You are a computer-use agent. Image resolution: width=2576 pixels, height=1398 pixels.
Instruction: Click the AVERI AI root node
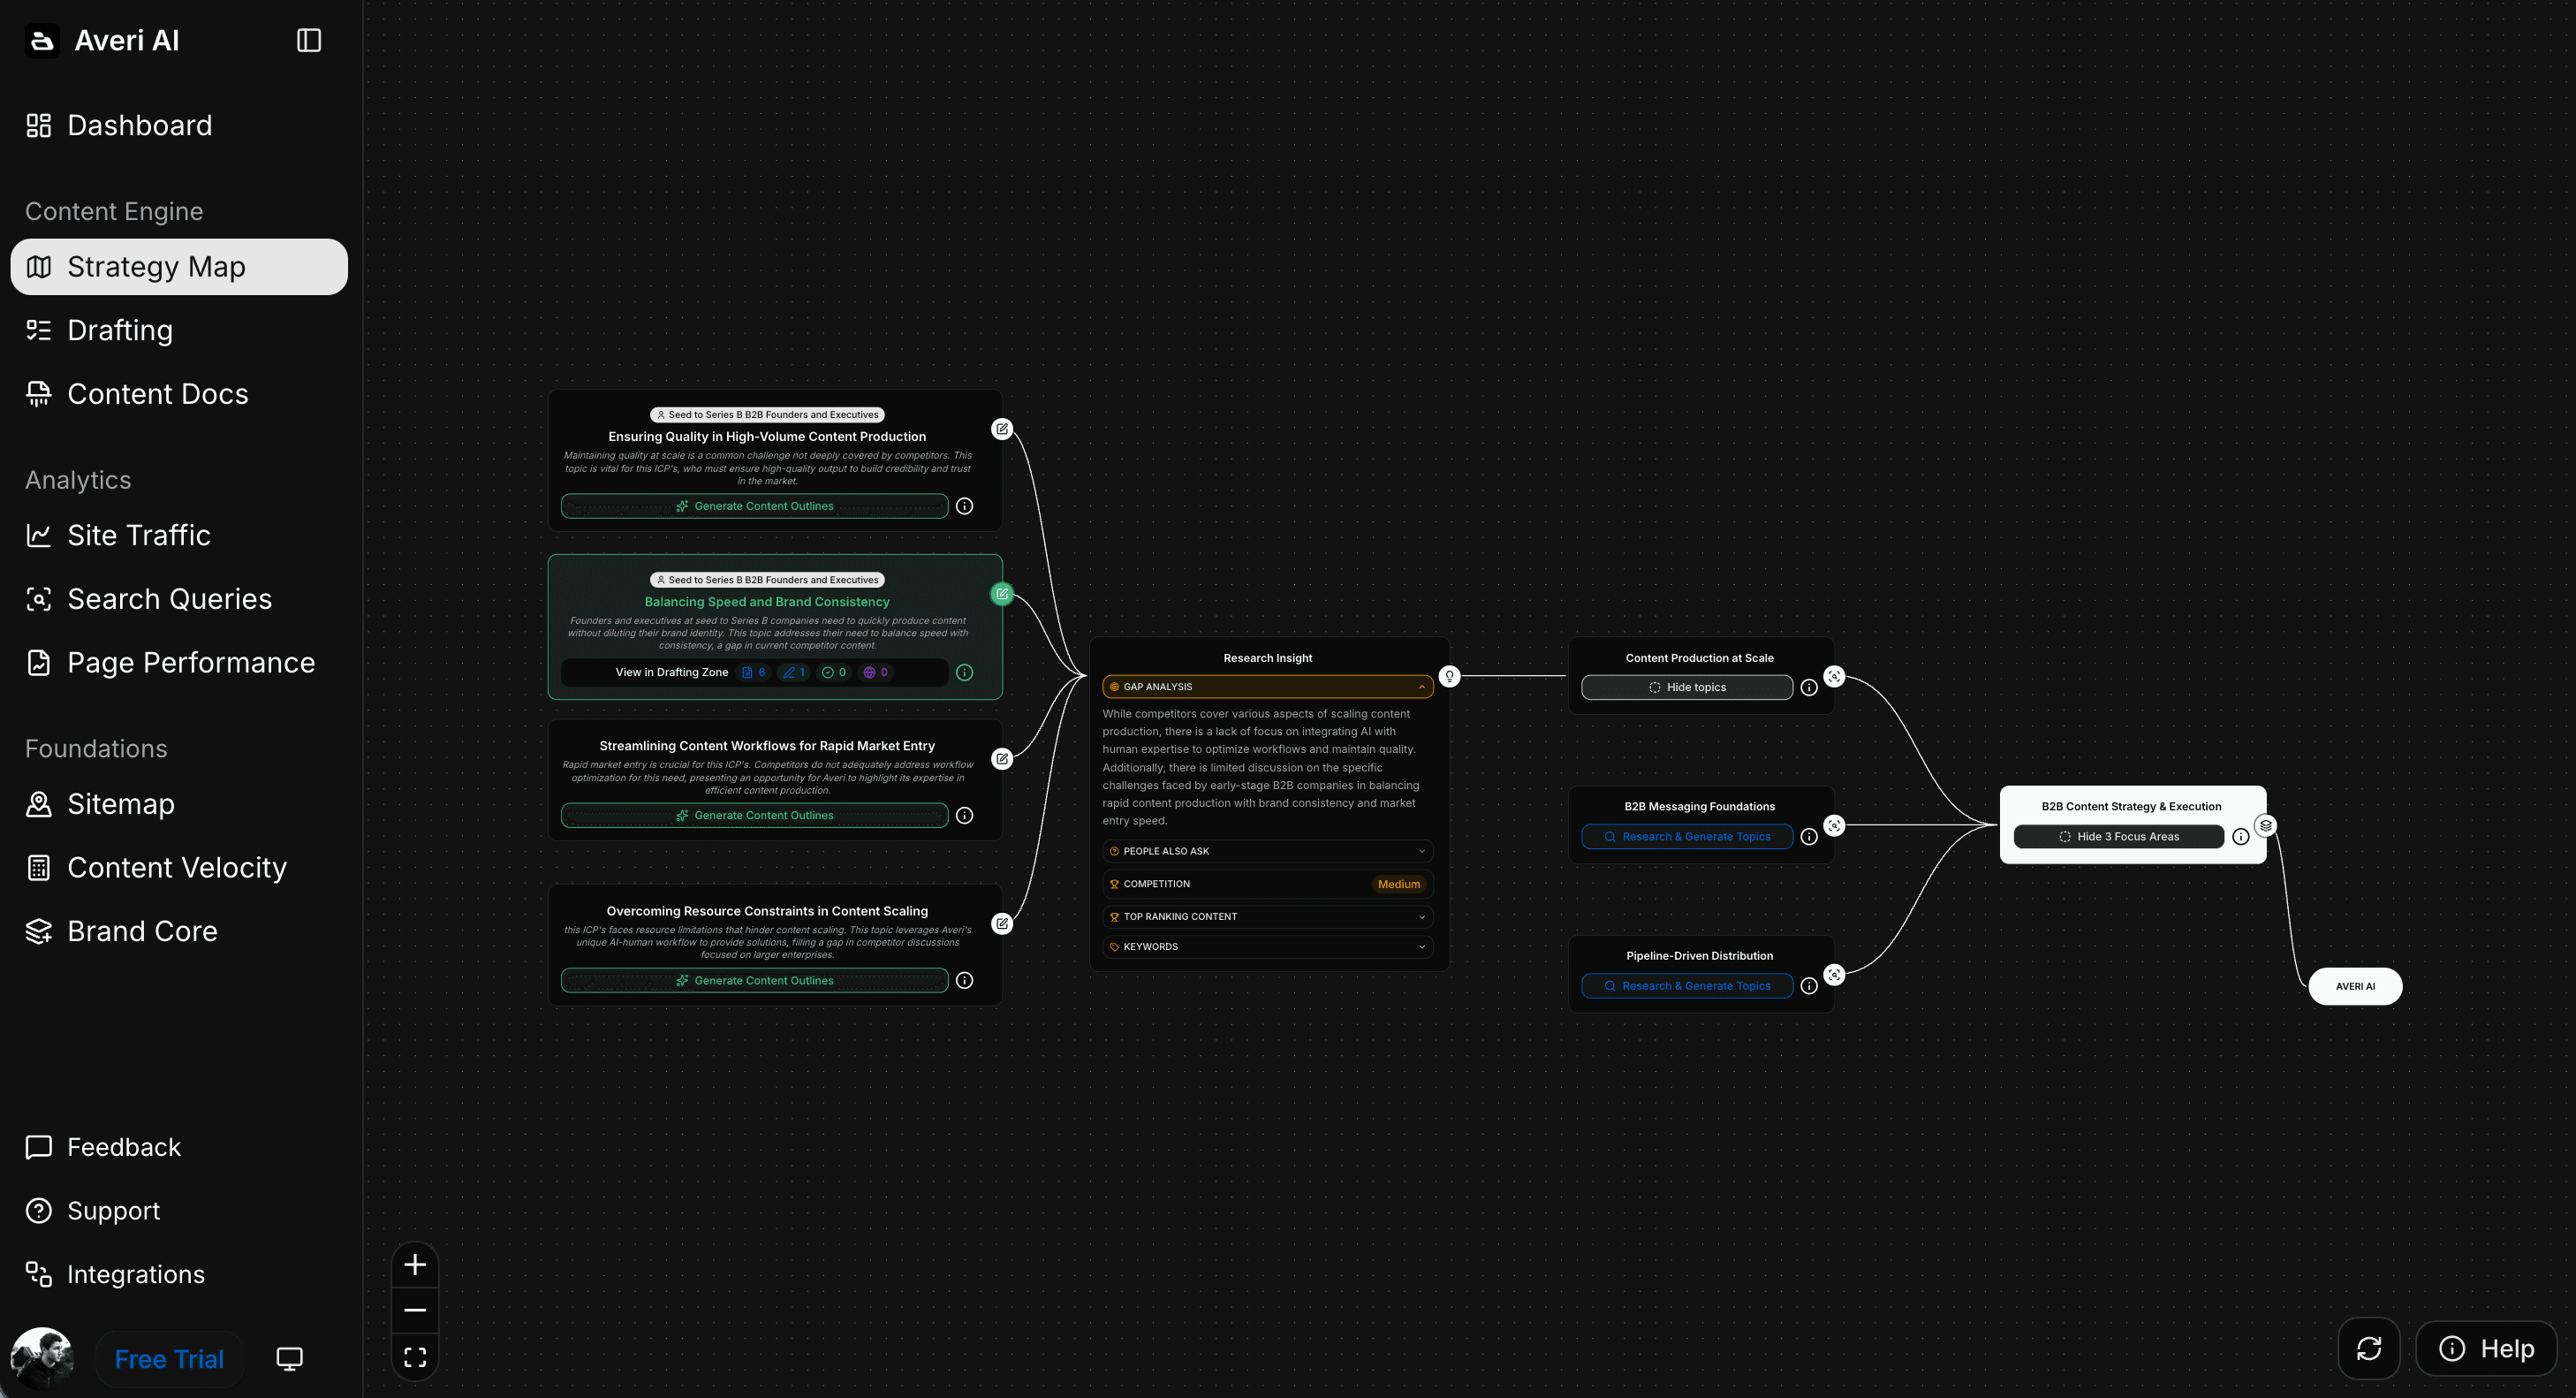point(2355,986)
